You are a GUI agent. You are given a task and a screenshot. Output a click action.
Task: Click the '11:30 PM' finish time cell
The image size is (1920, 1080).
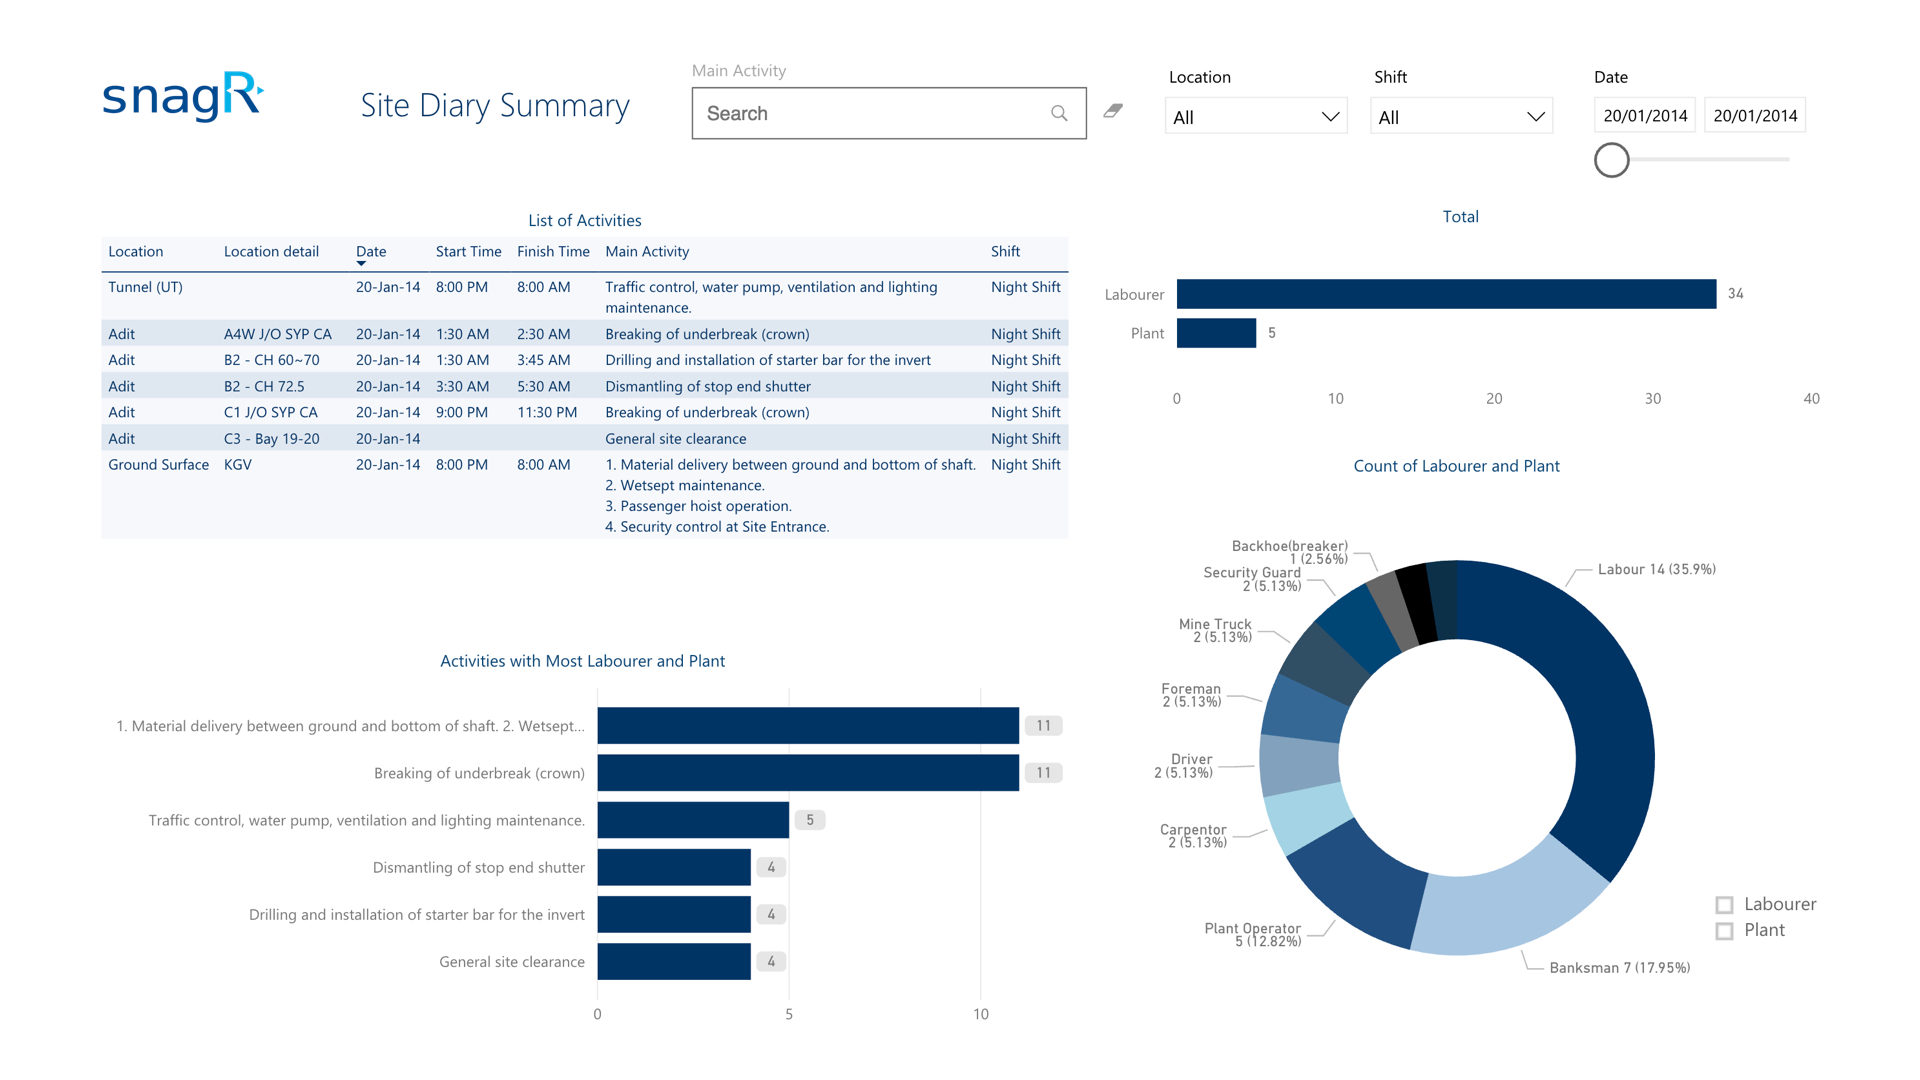pos(546,412)
